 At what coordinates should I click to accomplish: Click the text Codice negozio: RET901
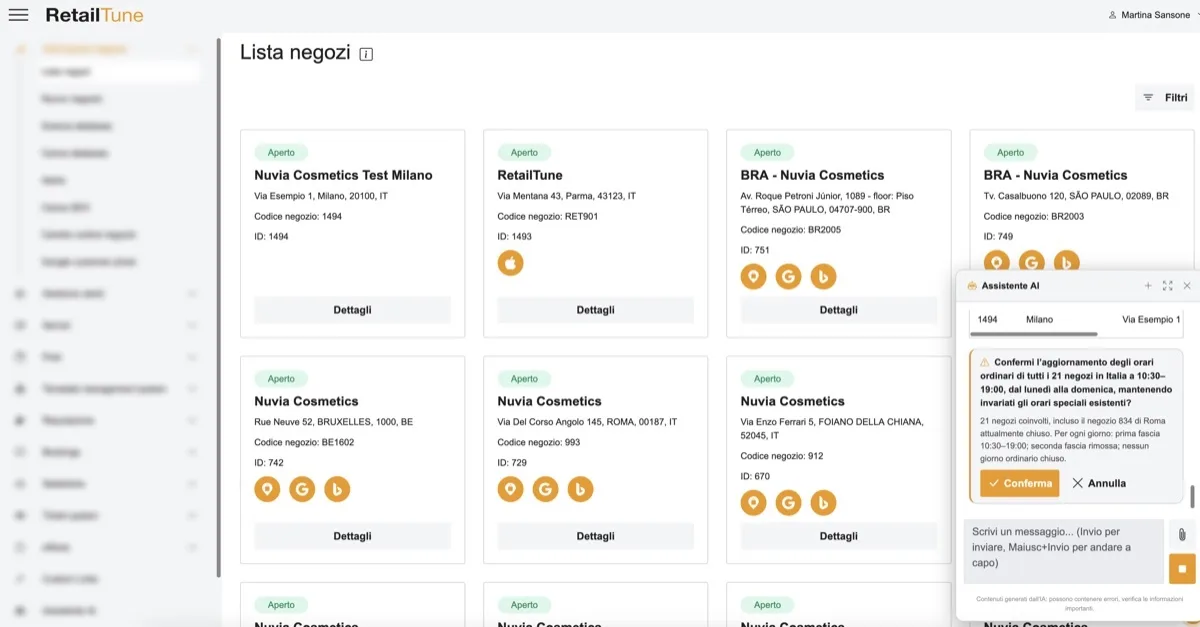pyautogui.click(x=547, y=216)
